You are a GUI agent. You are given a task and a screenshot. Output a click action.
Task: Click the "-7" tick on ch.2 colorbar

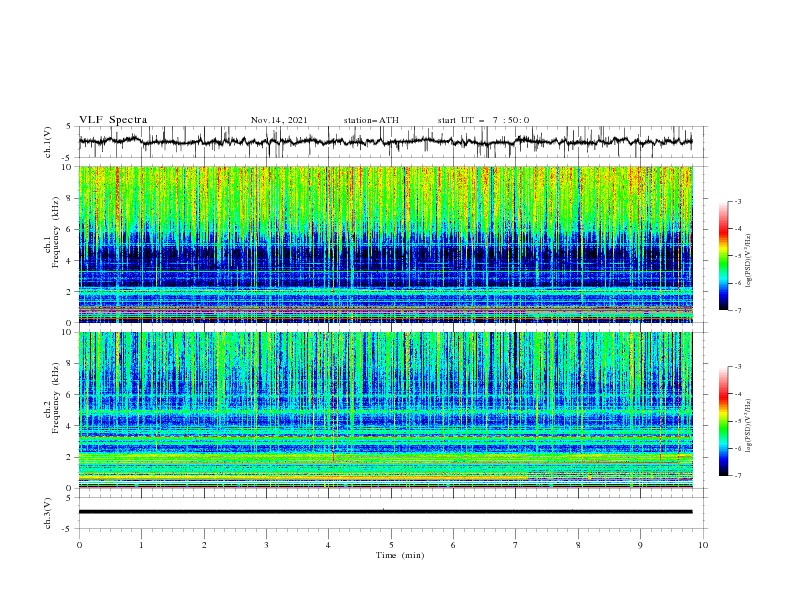click(x=737, y=475)
